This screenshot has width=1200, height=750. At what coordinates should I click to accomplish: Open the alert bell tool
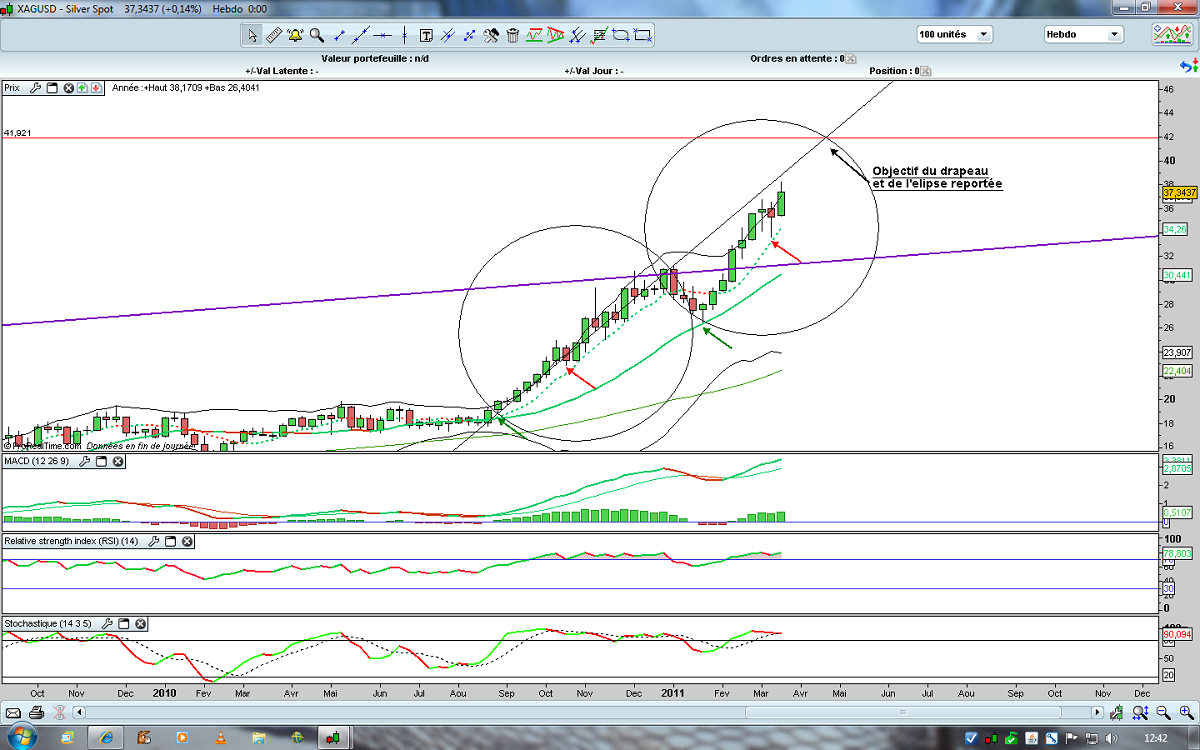tap(295, 35)
